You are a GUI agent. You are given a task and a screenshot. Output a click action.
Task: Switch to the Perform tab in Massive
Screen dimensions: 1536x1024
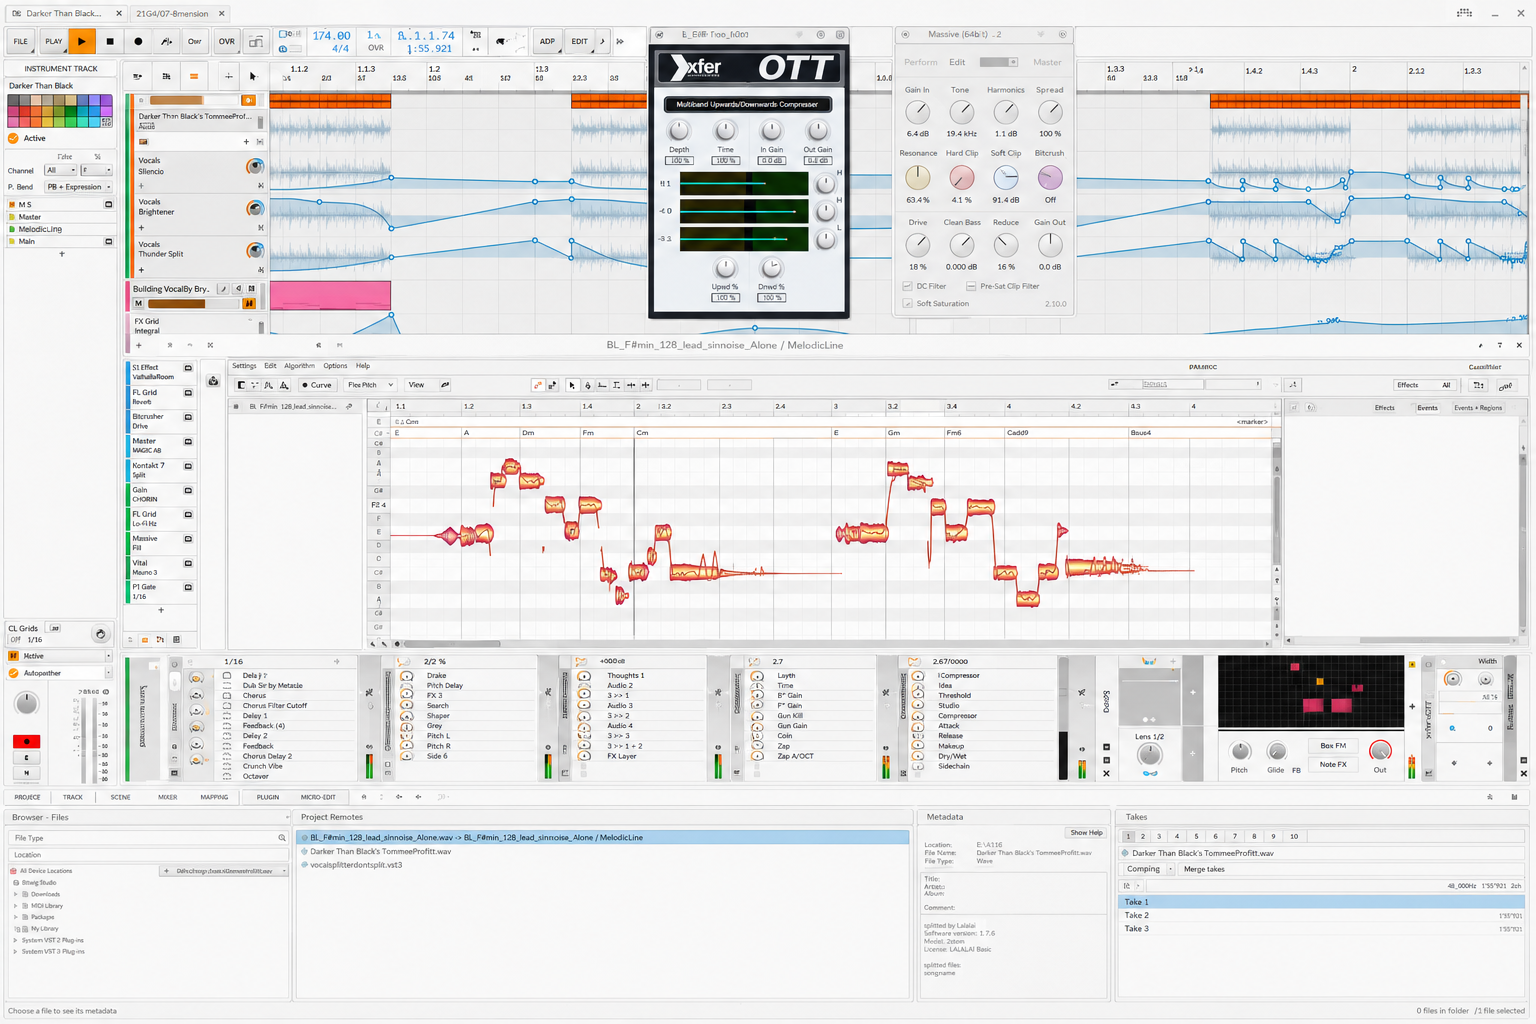click(x=921, y=62)
